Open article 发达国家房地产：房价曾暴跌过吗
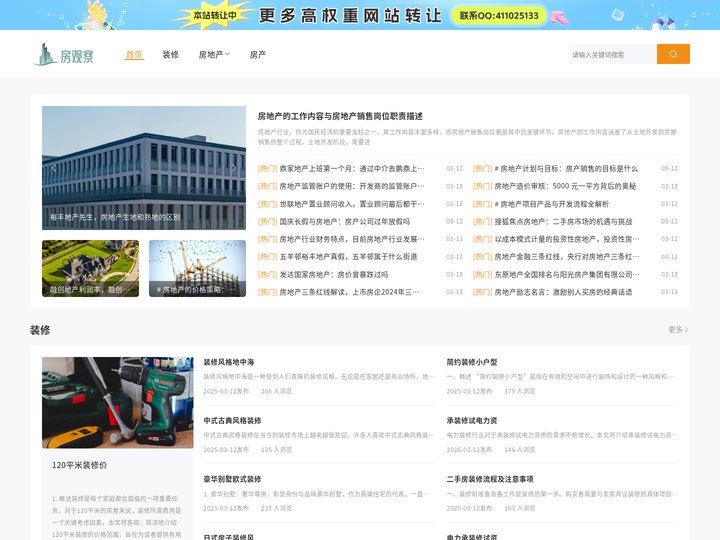This screenshot has width=720, height=540. pos(333,274)
